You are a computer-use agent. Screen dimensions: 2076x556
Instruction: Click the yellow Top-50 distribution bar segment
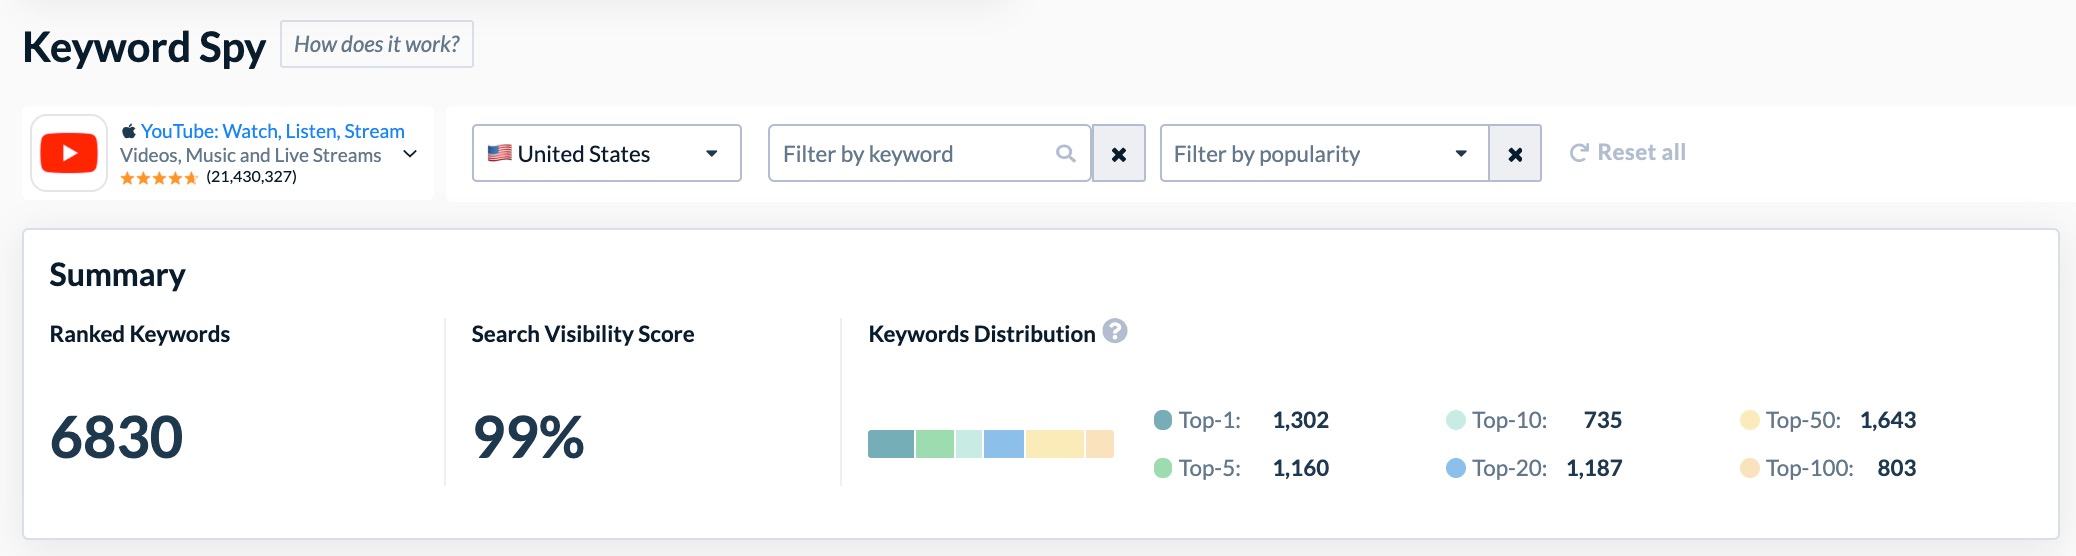(x=1055, y=444)
